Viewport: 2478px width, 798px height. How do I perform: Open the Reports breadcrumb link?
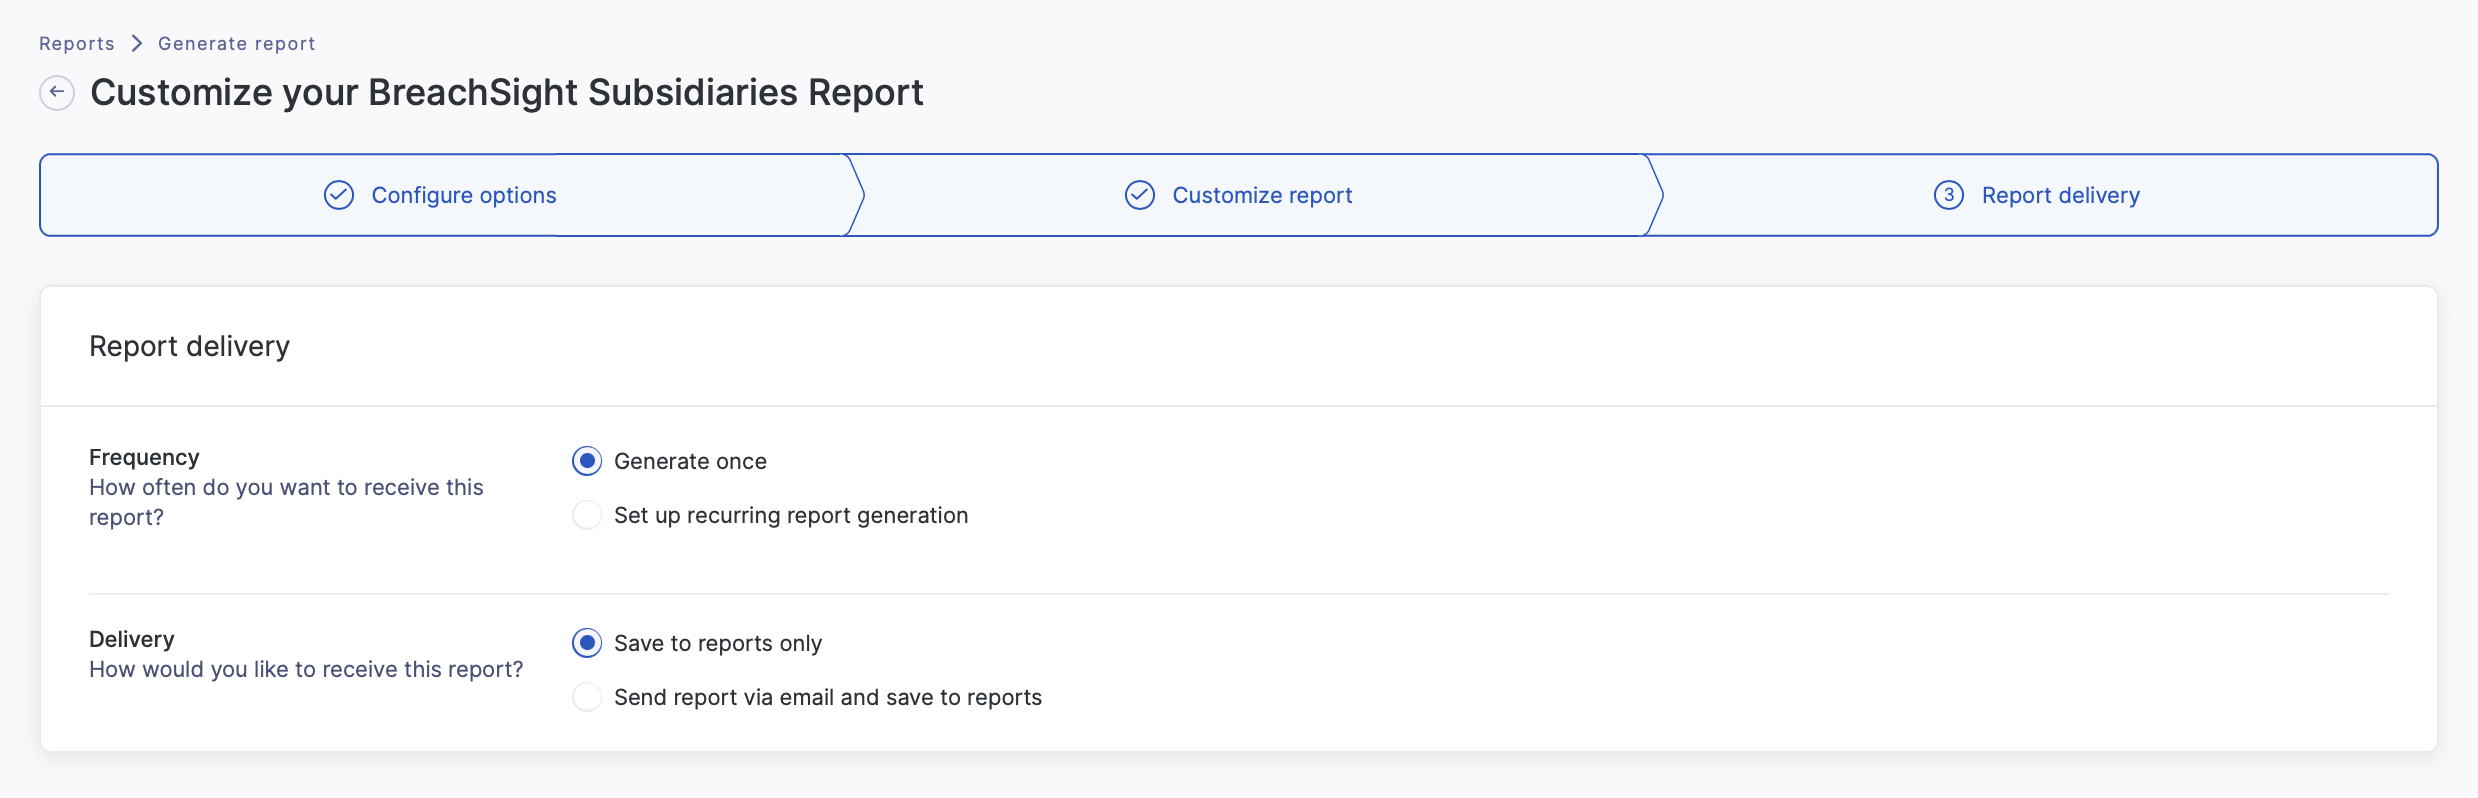pyautogui.click(x=77, y=43)
